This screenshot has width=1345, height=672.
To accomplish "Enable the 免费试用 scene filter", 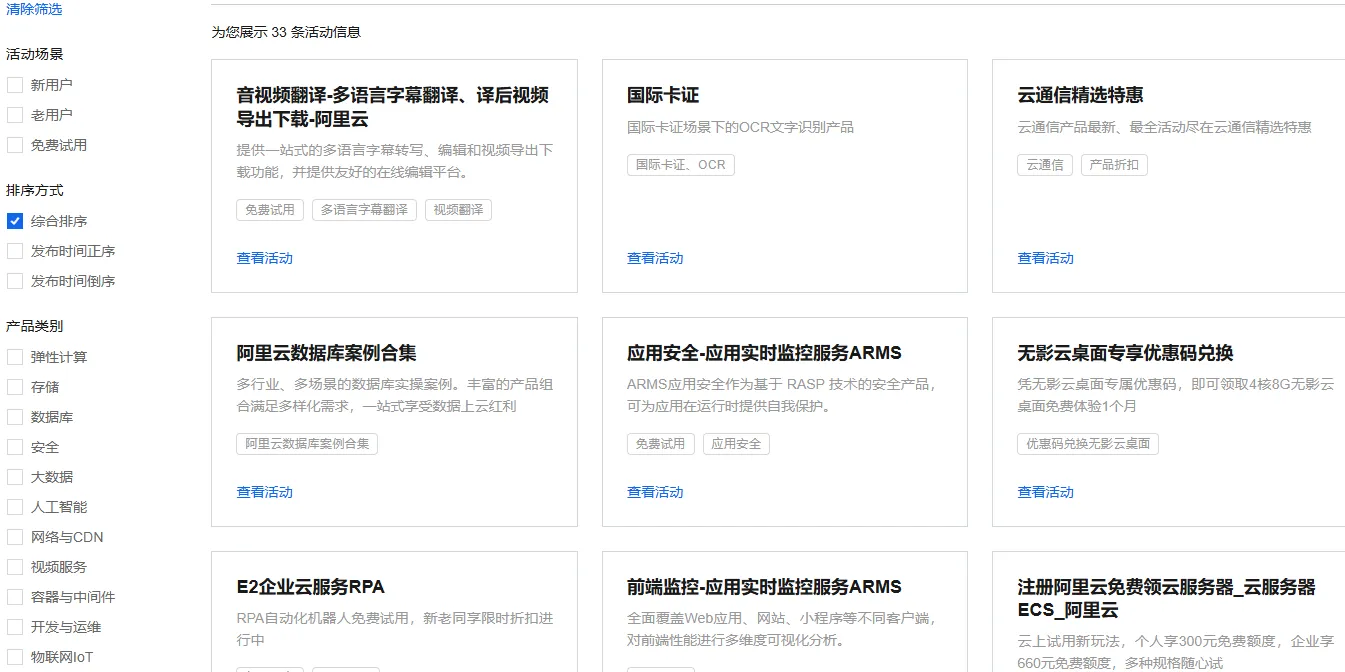I will 14,144.
